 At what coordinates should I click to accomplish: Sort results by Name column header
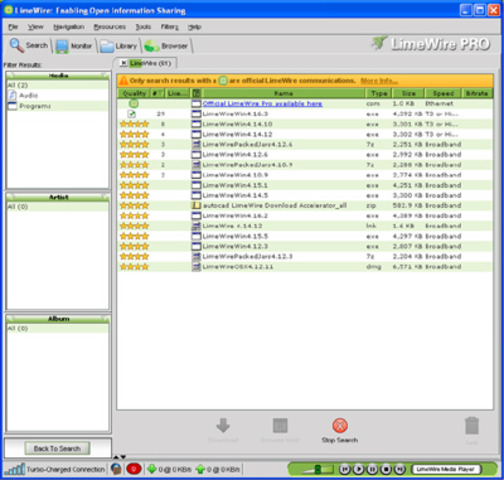tap(283, 93)
